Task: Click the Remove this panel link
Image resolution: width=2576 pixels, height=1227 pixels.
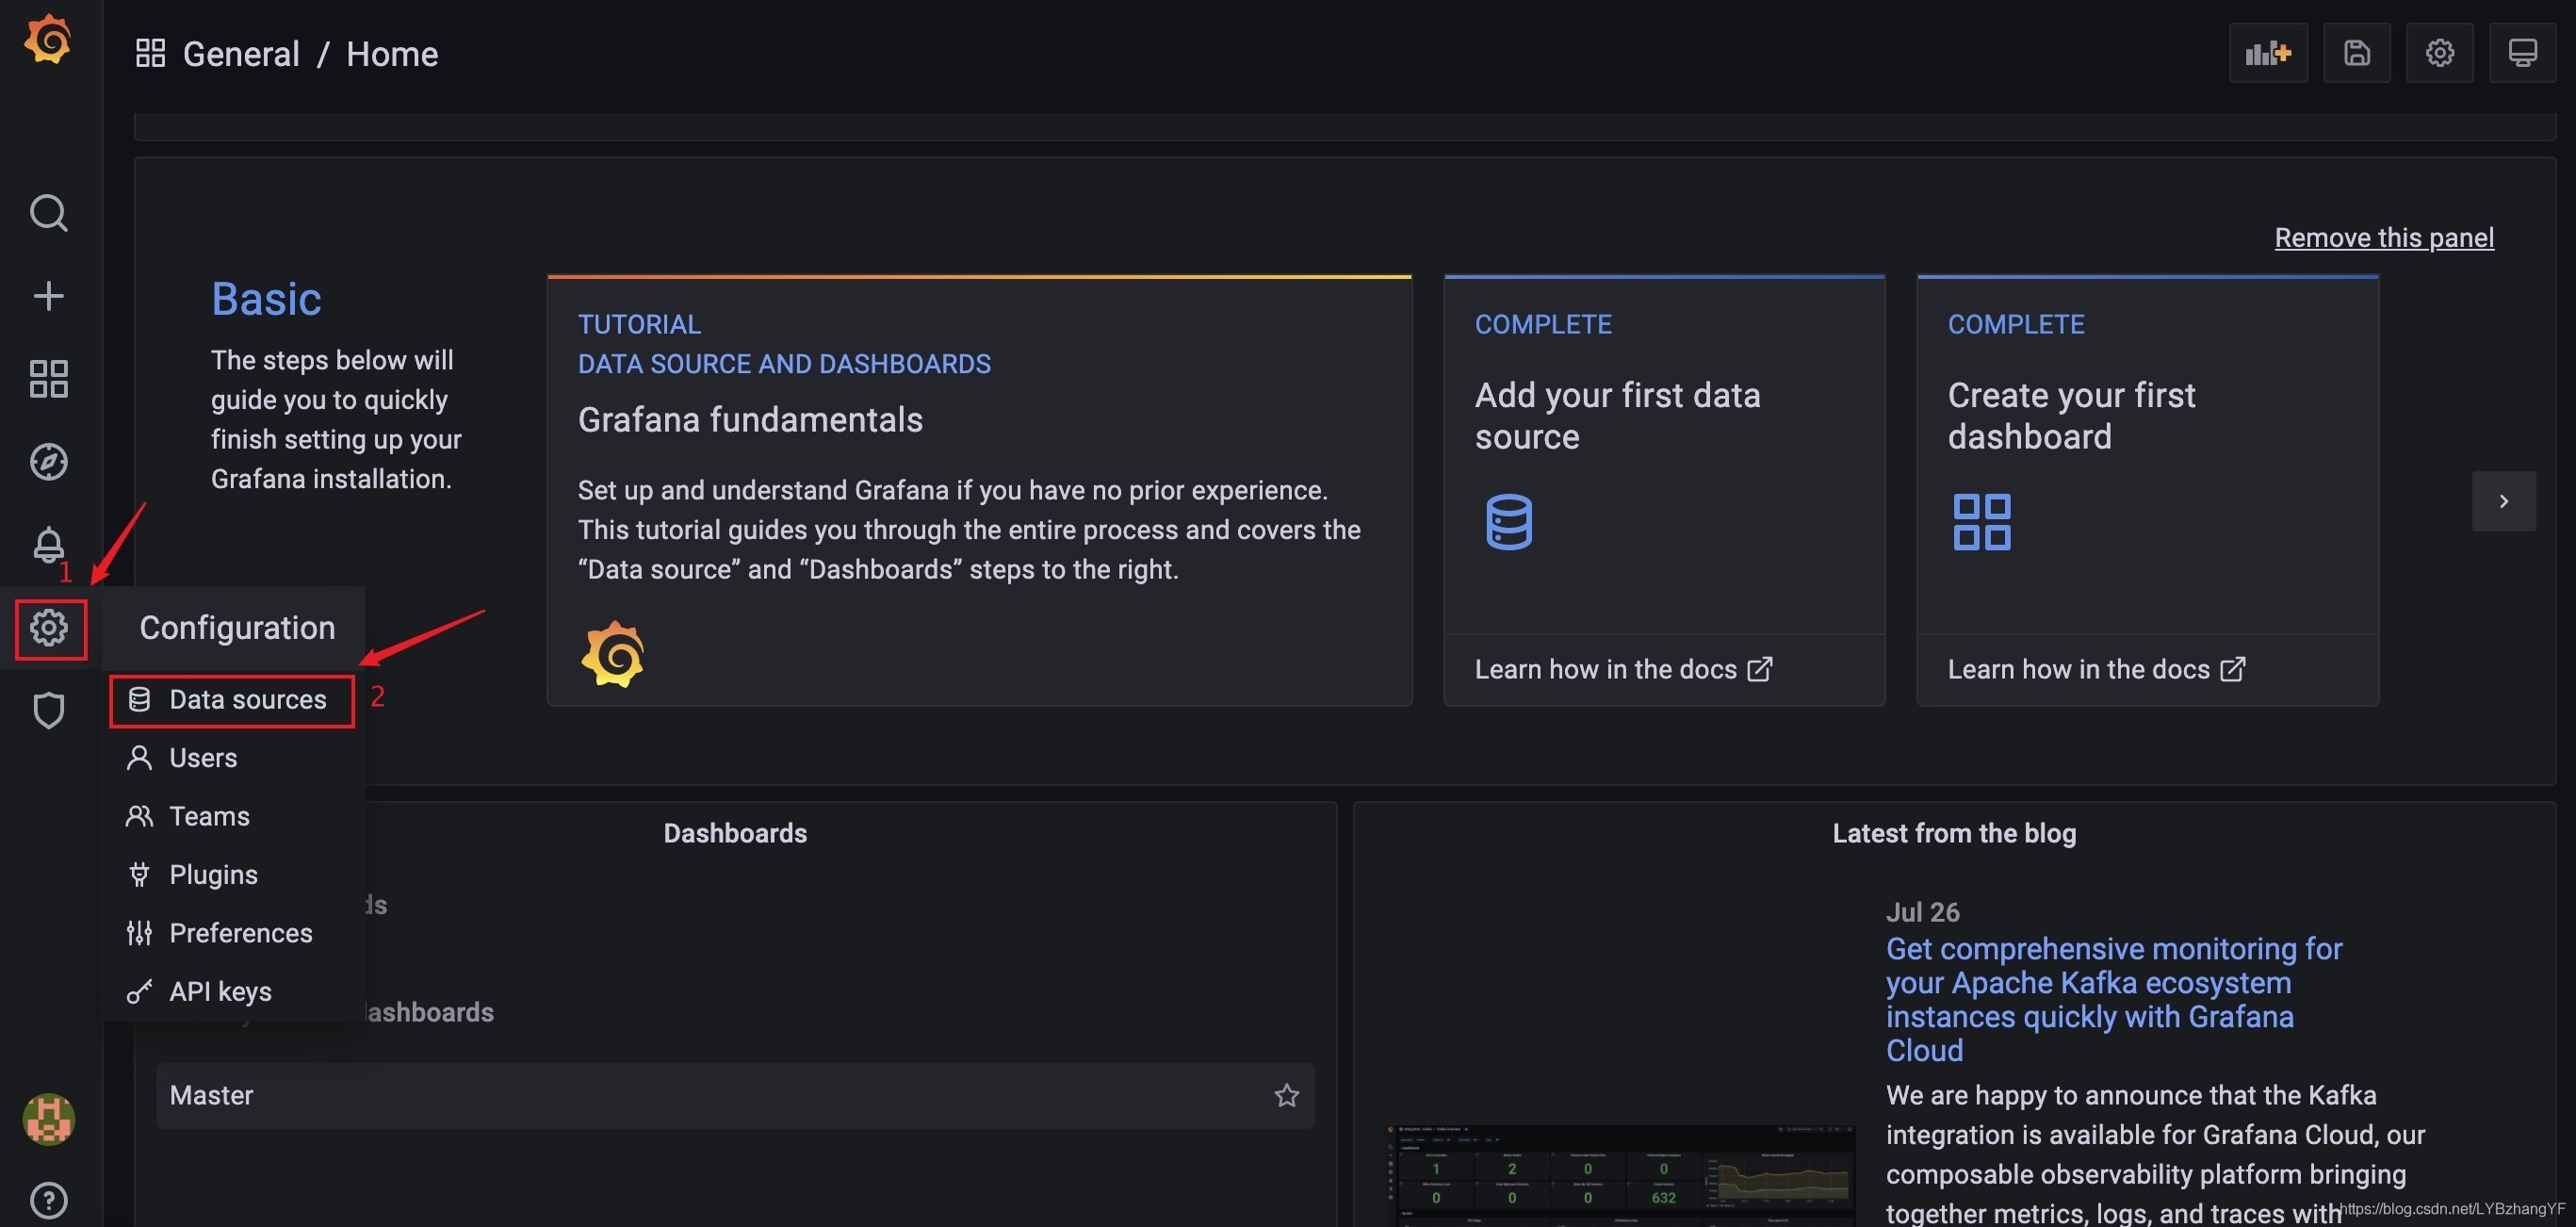Action: pos(2384,238)
